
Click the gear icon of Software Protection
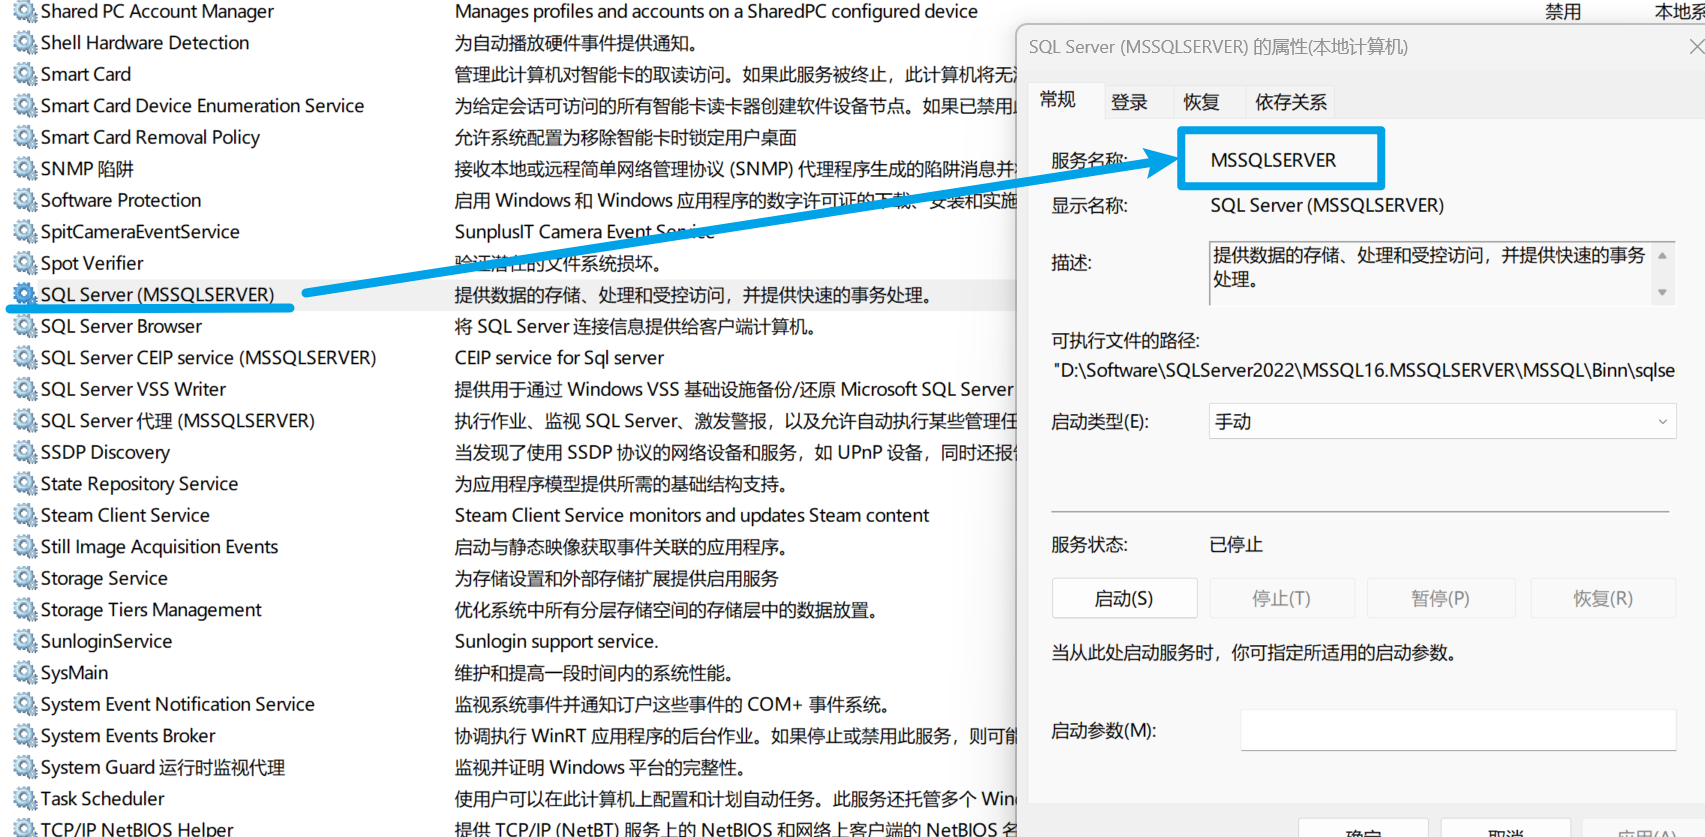coord(25,200)
